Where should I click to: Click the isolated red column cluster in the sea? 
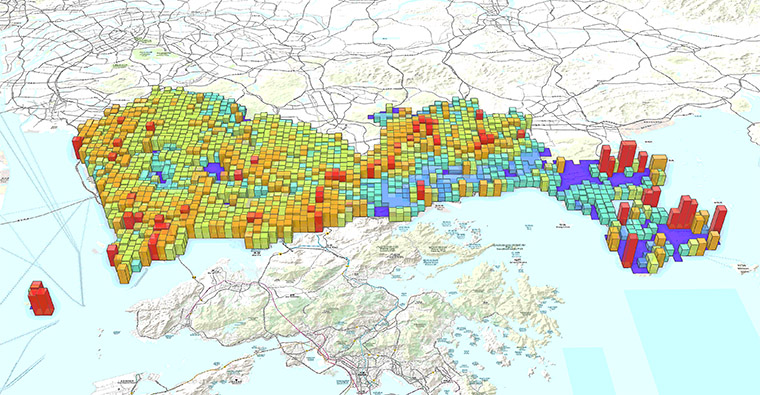(41, 298)
